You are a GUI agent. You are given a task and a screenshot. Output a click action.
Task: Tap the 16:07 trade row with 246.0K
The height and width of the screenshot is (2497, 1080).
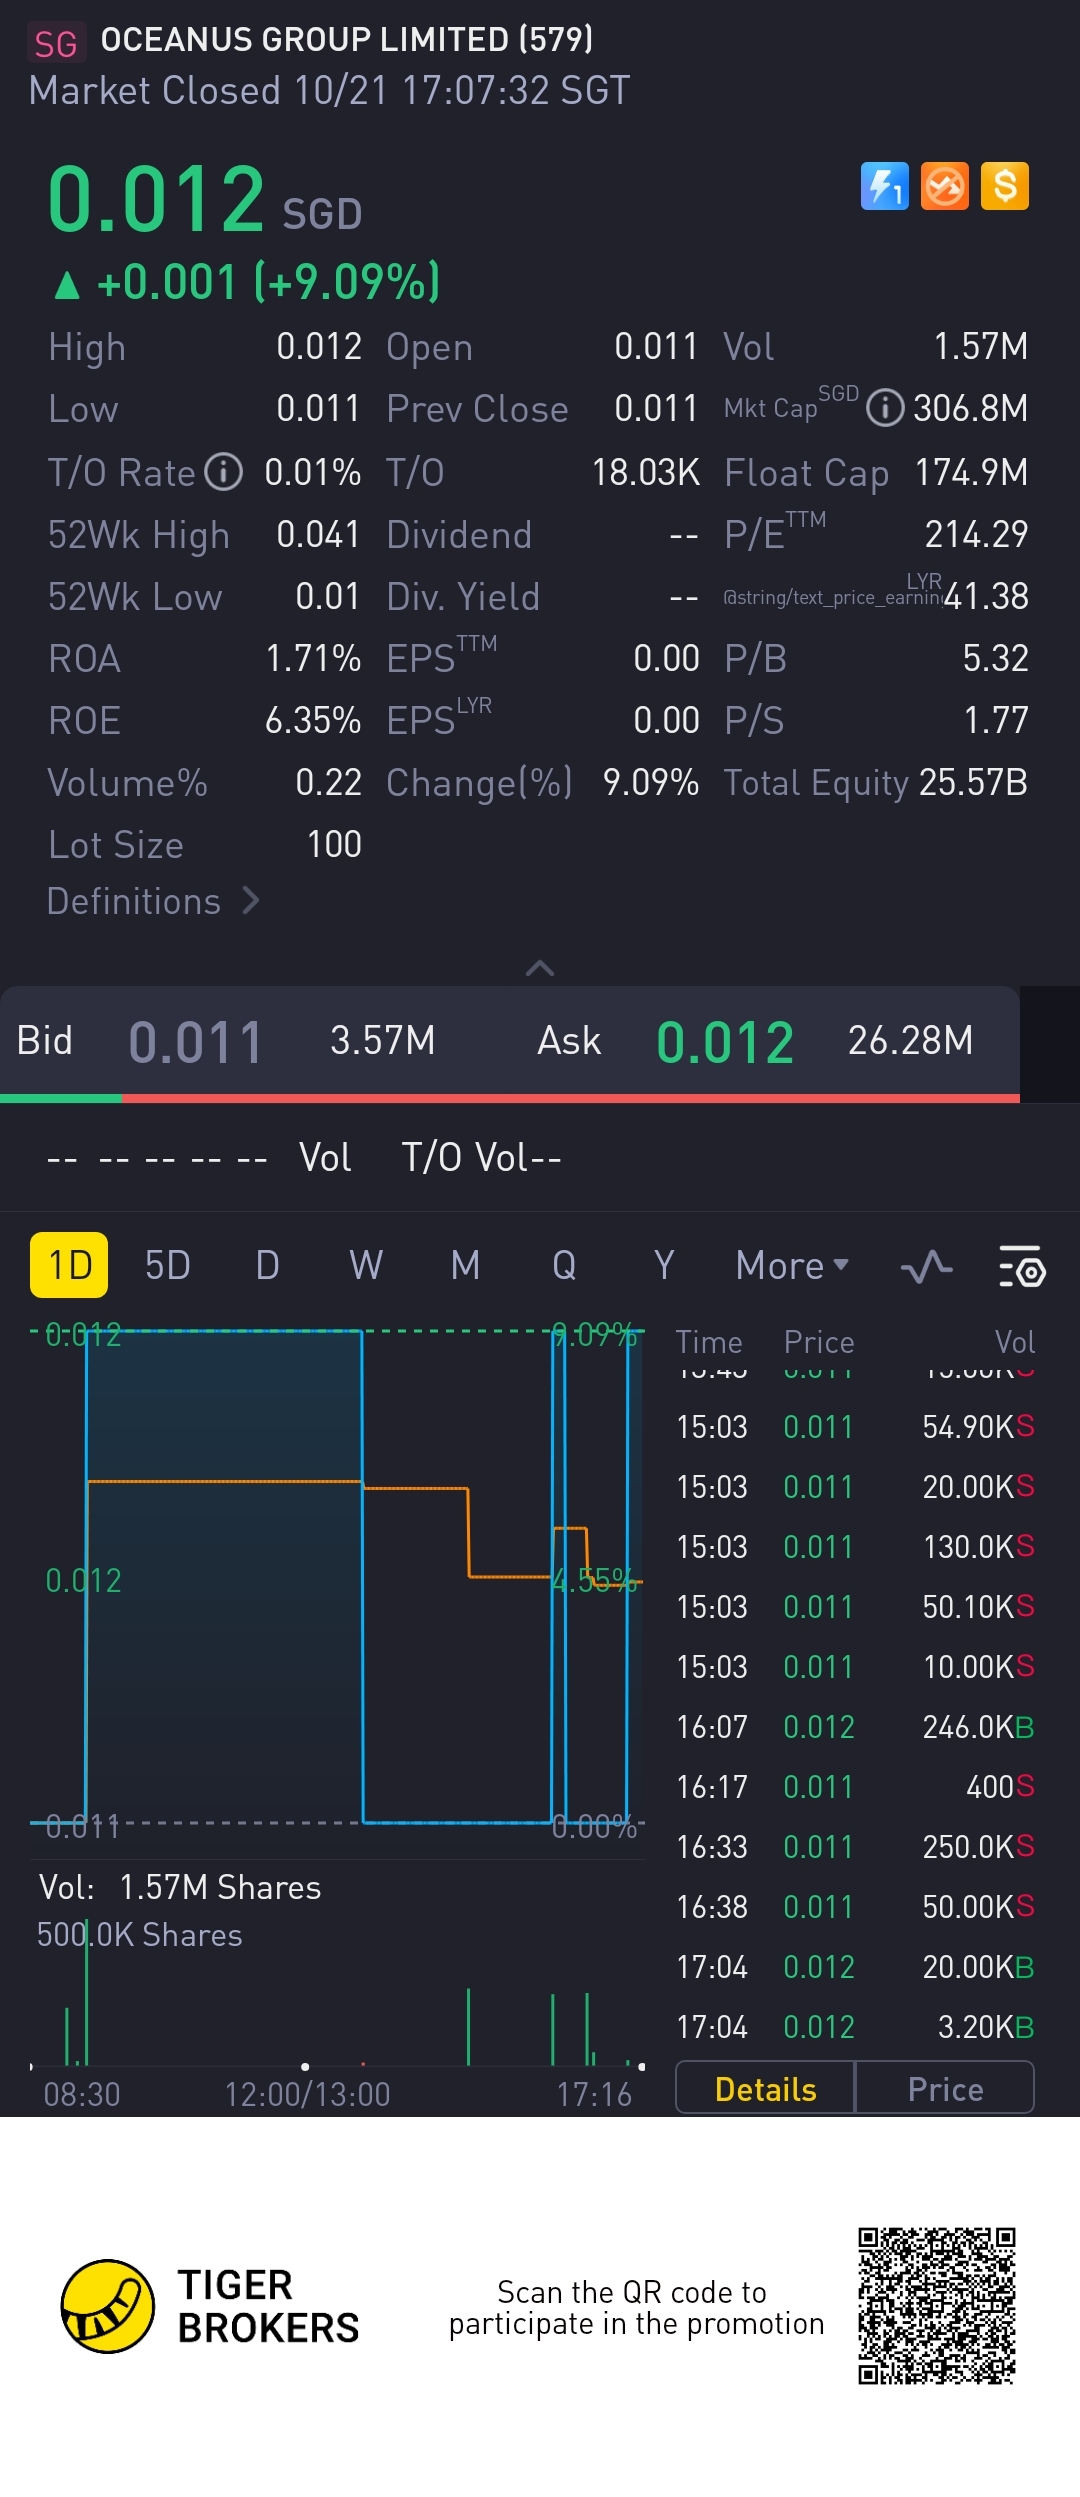(x=855, y=1727)
